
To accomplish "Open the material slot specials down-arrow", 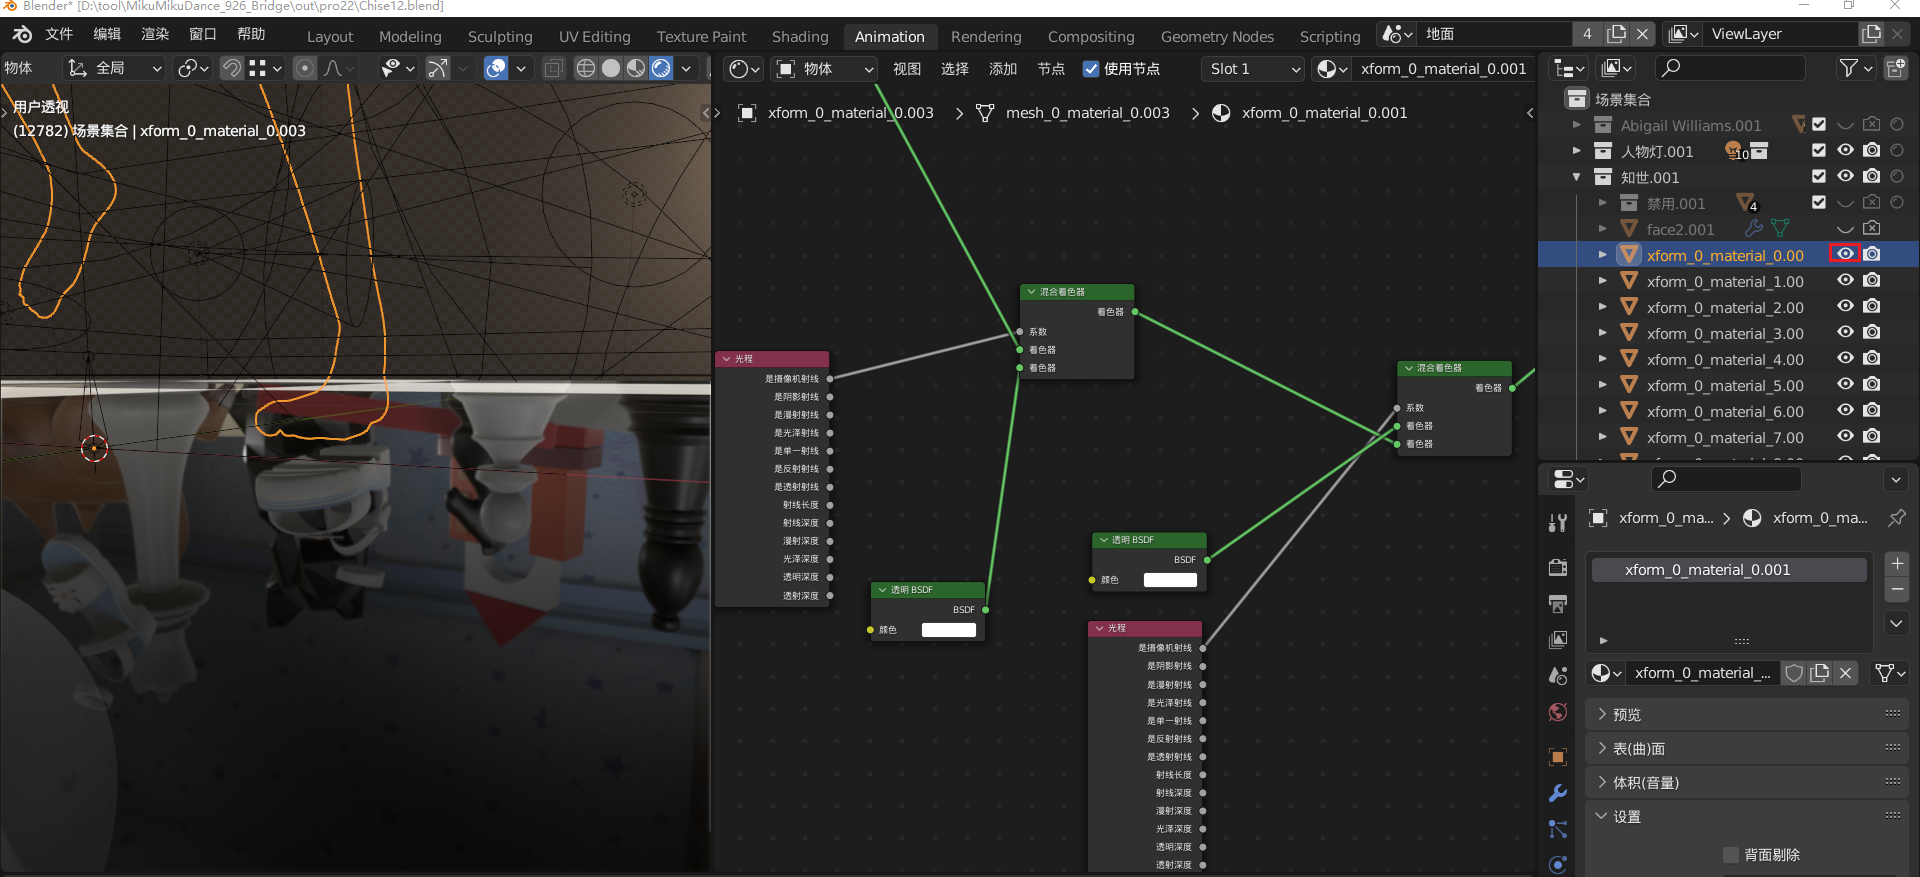I will click(x=1897, y=623).
